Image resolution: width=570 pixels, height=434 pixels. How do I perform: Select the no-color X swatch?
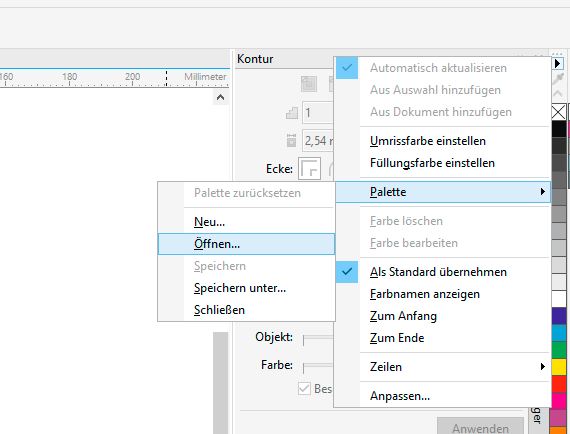pos(559,112)
